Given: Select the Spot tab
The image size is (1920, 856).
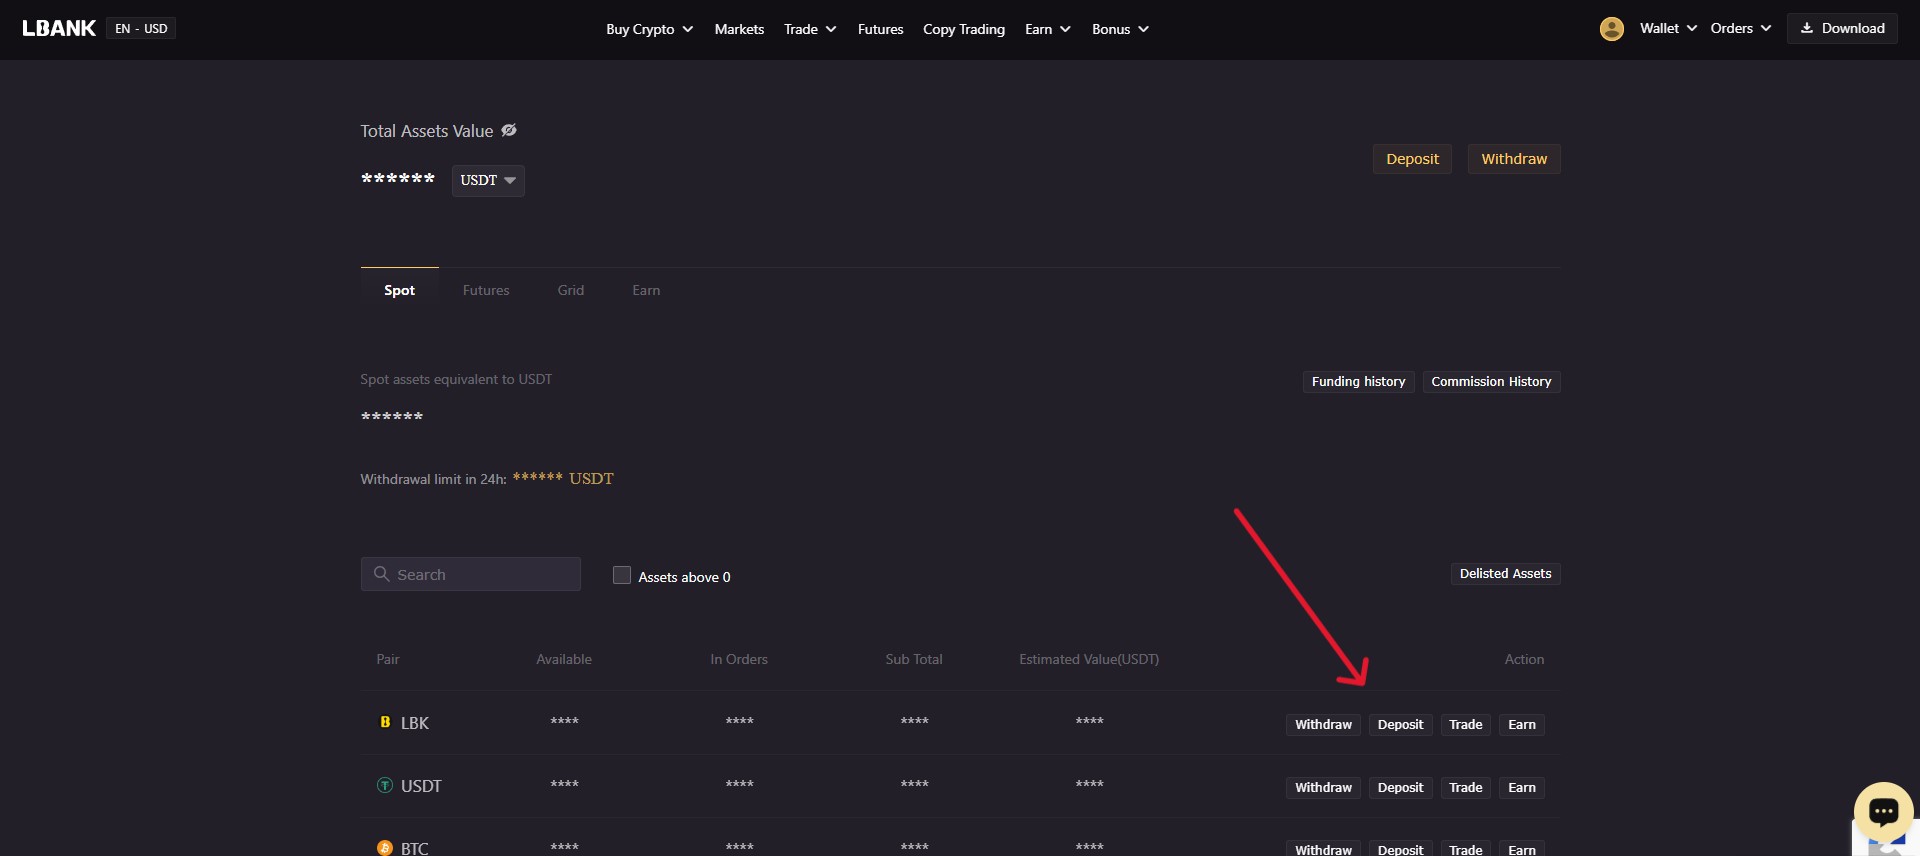Looking at the screenshot, I should point(399,290).
